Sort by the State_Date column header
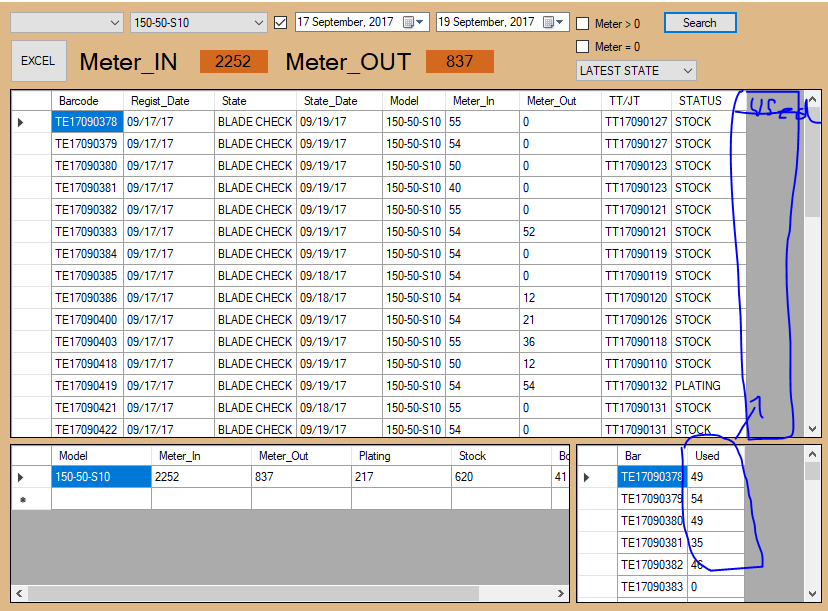This screenshot has height=611, width=828. point(340,101)
